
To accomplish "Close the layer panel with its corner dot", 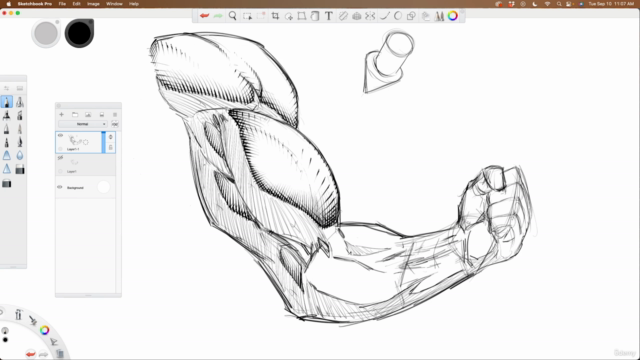I will click(x=58, y=106).
